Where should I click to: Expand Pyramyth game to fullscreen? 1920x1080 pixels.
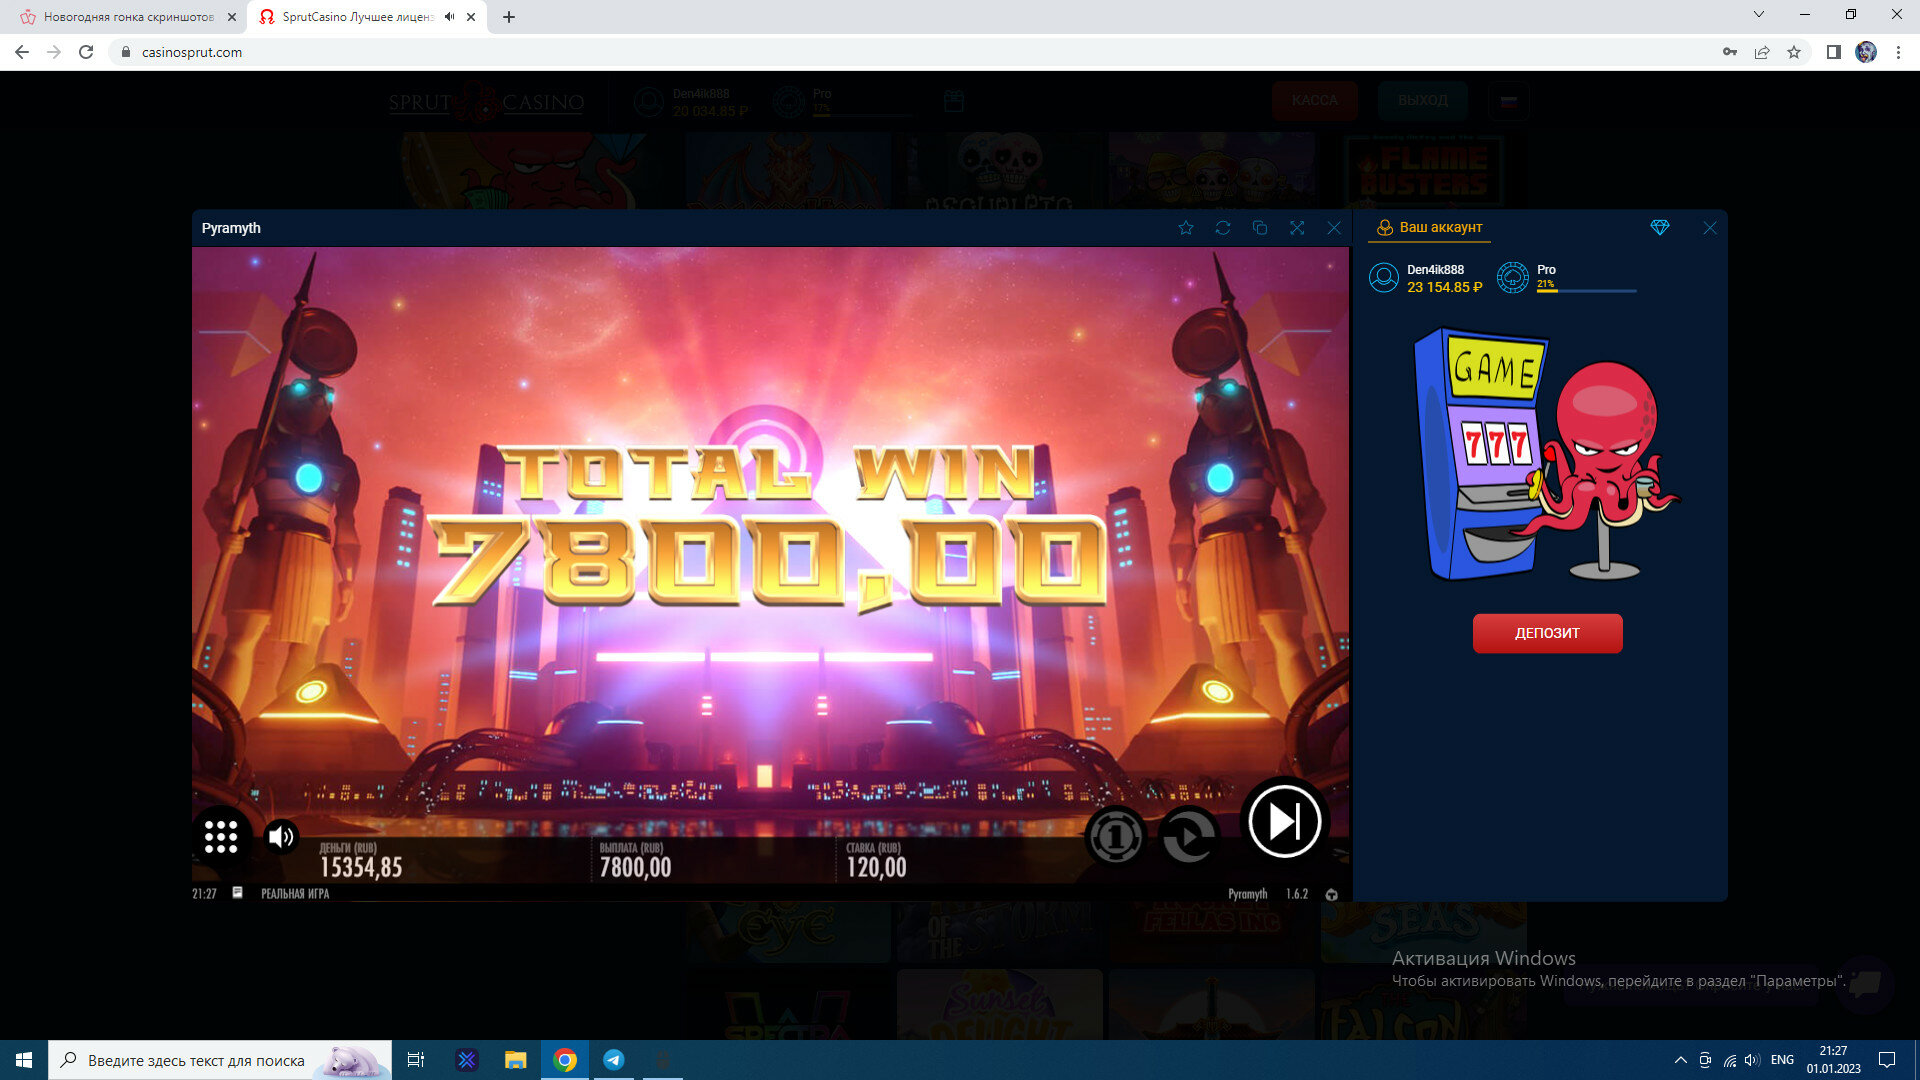tap(1297, 228)
